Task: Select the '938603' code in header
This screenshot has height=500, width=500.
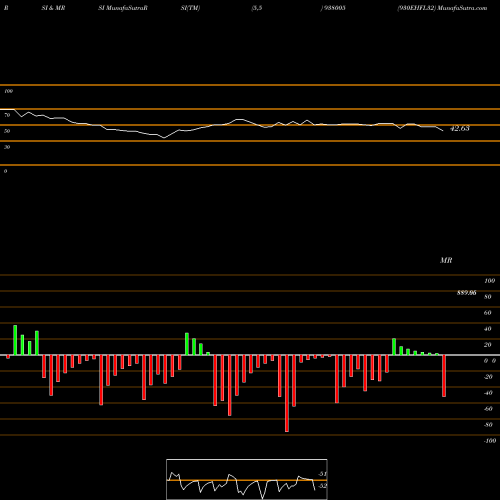Action: pyautogui.click(x=334, y=8)
